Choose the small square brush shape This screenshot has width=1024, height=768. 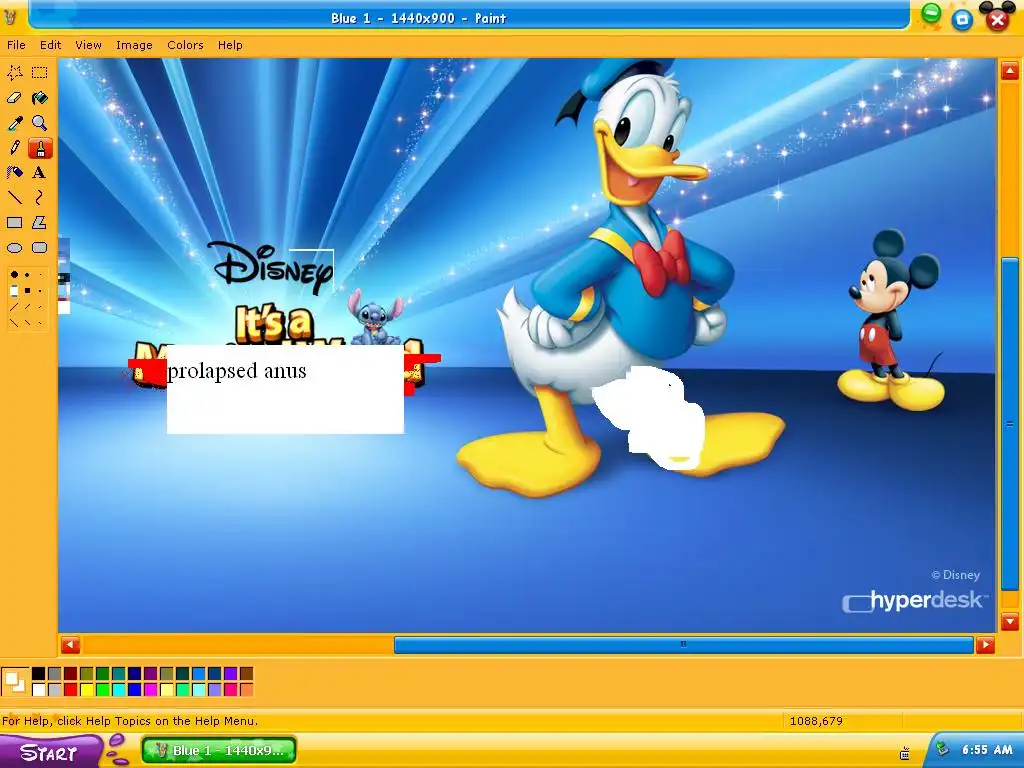tap(40, 291)
